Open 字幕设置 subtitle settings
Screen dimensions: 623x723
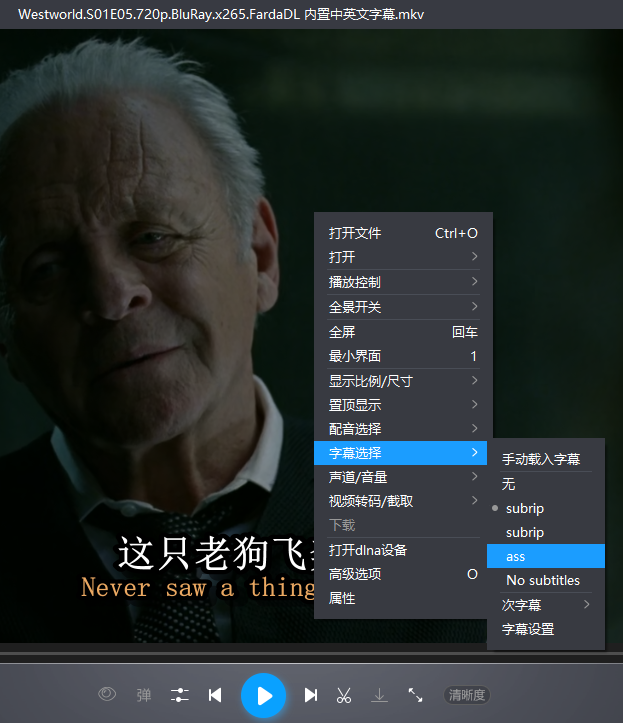coord(546,629)
